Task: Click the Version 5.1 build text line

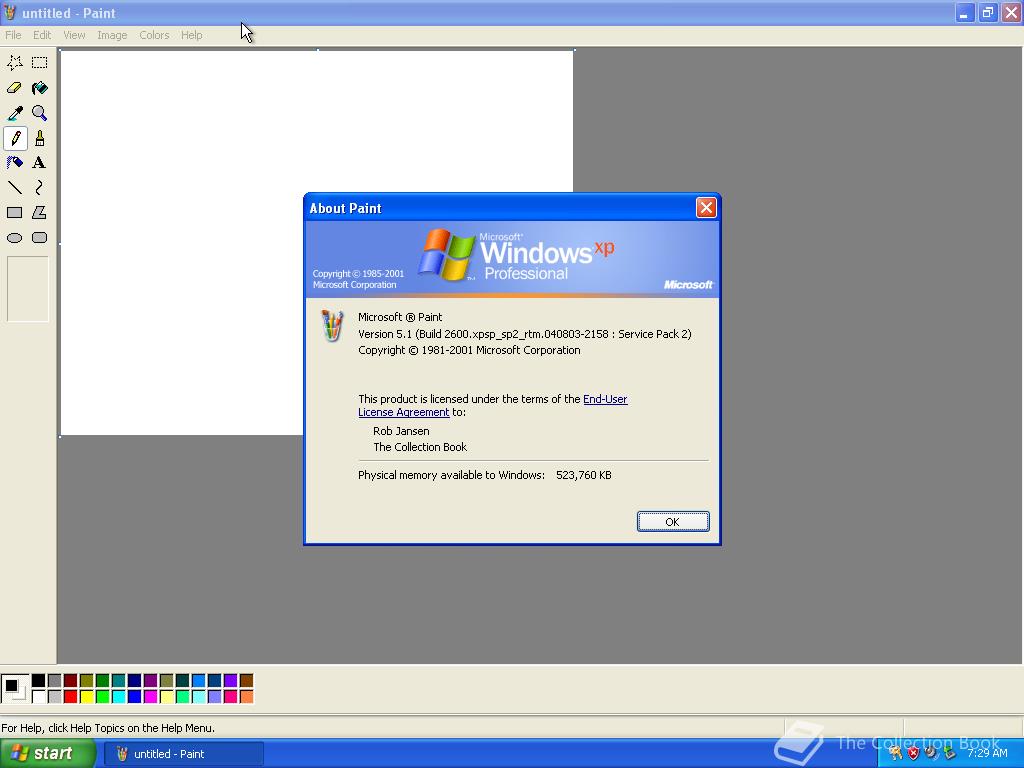Action: coord(524,334)
